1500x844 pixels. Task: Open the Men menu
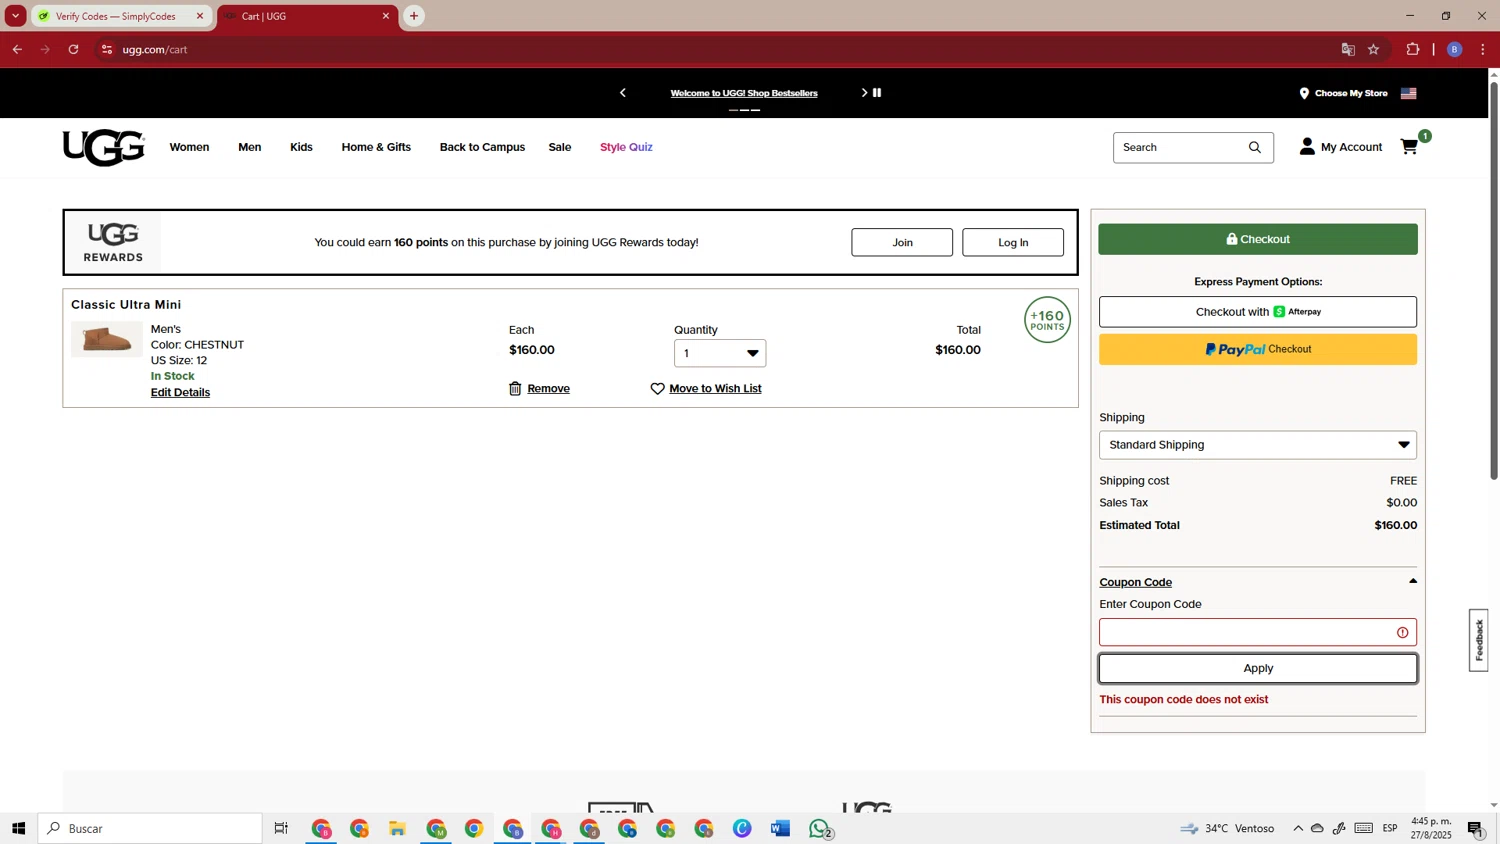250,147
